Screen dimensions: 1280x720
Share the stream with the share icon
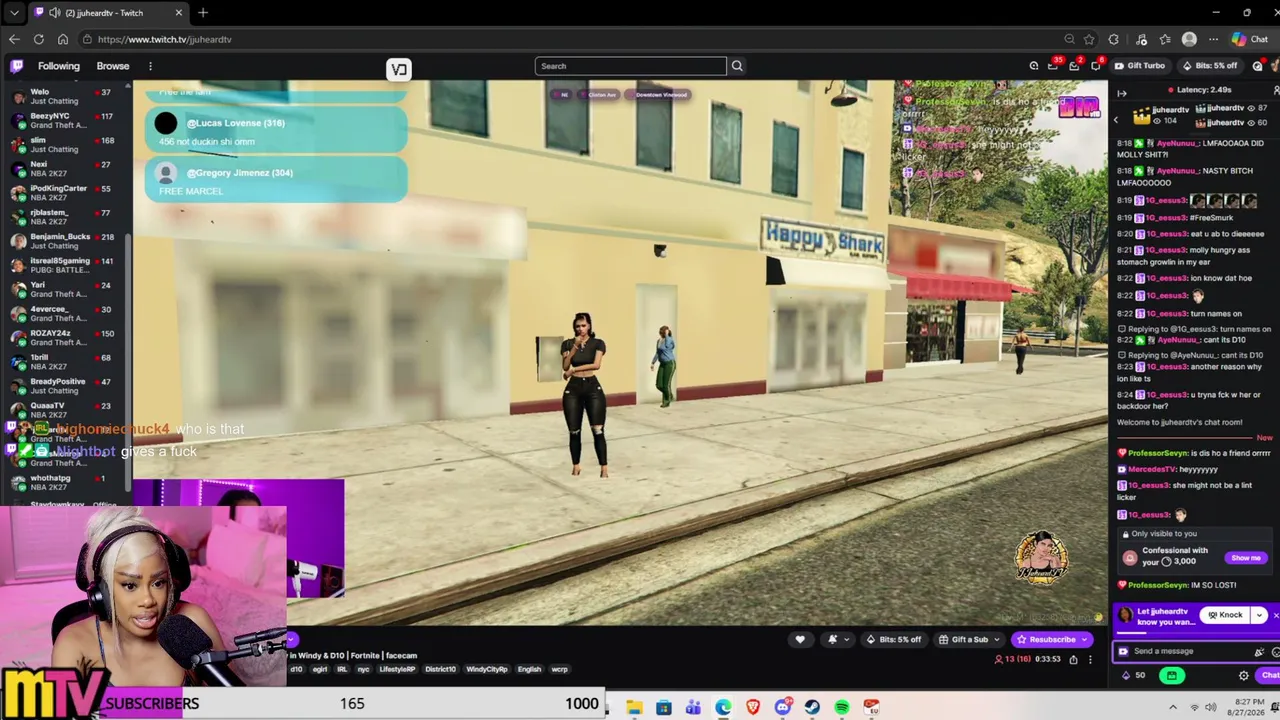[1073, 660]
